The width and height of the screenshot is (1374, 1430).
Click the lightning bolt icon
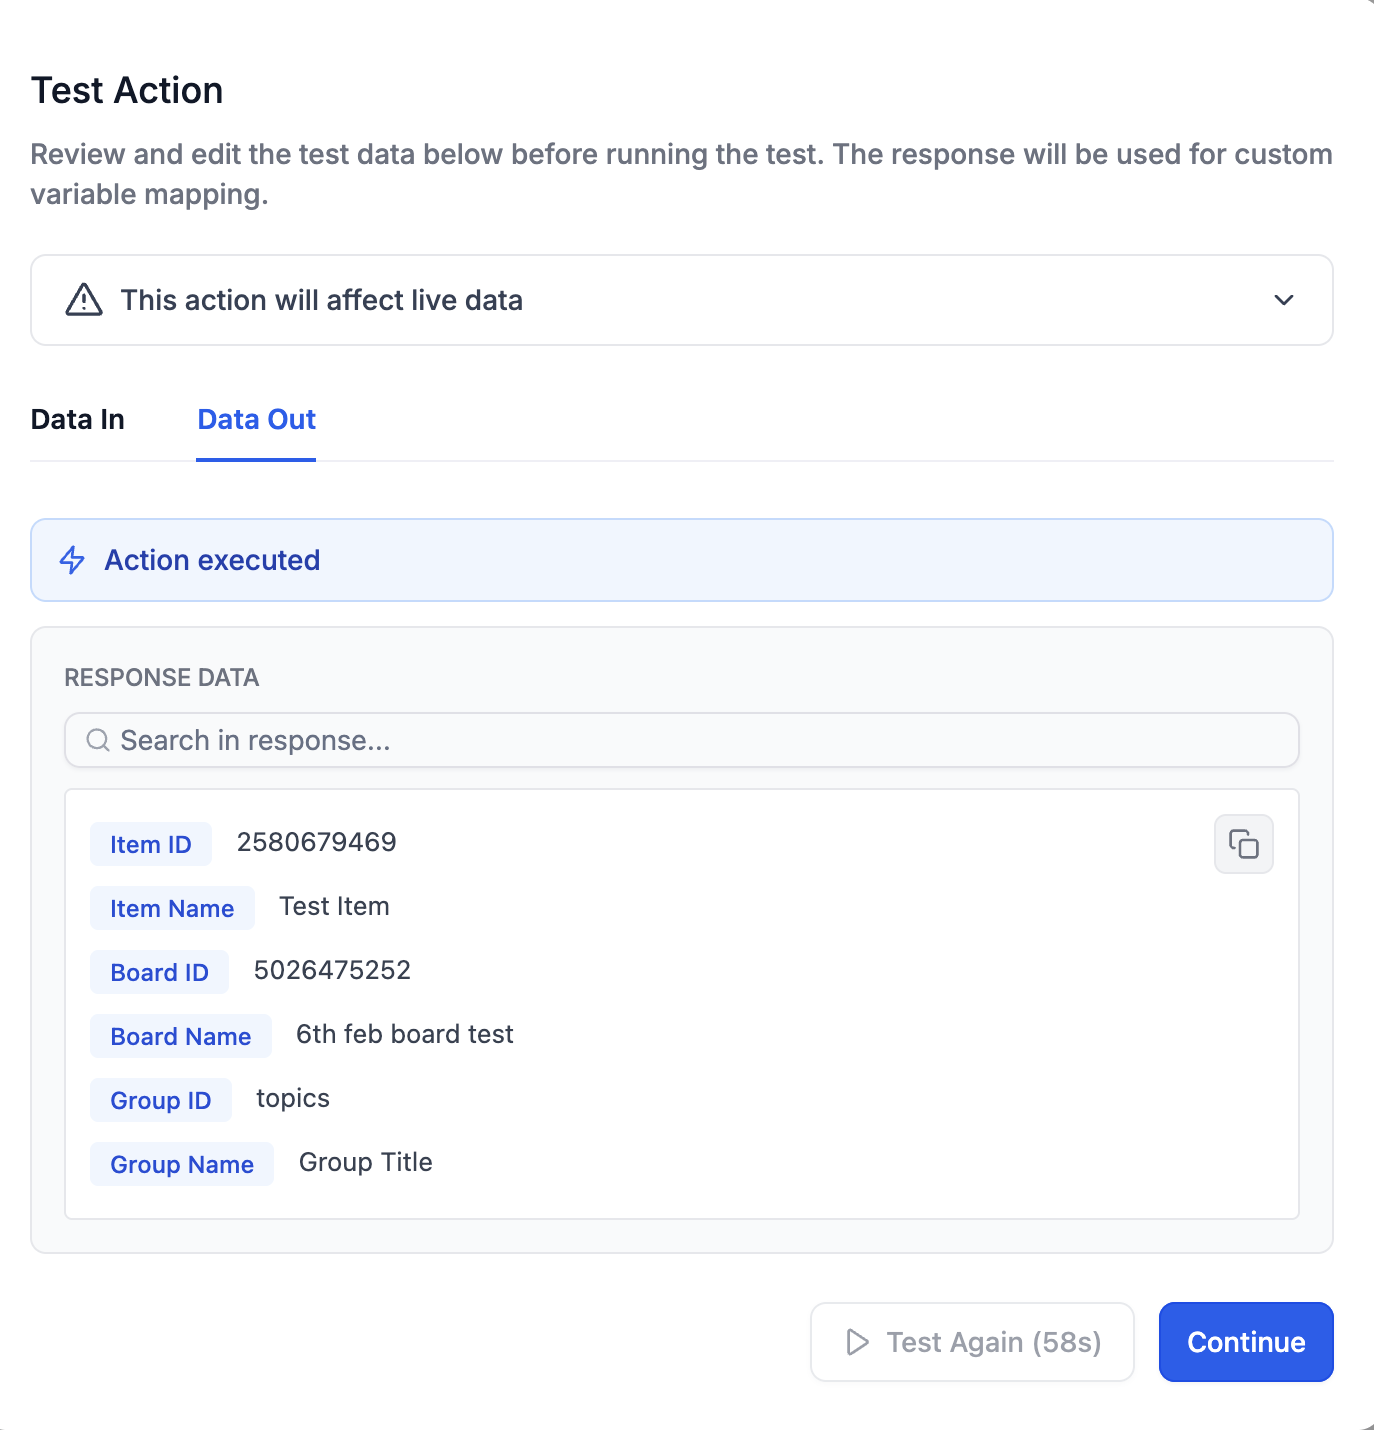(x=72, y=560)
